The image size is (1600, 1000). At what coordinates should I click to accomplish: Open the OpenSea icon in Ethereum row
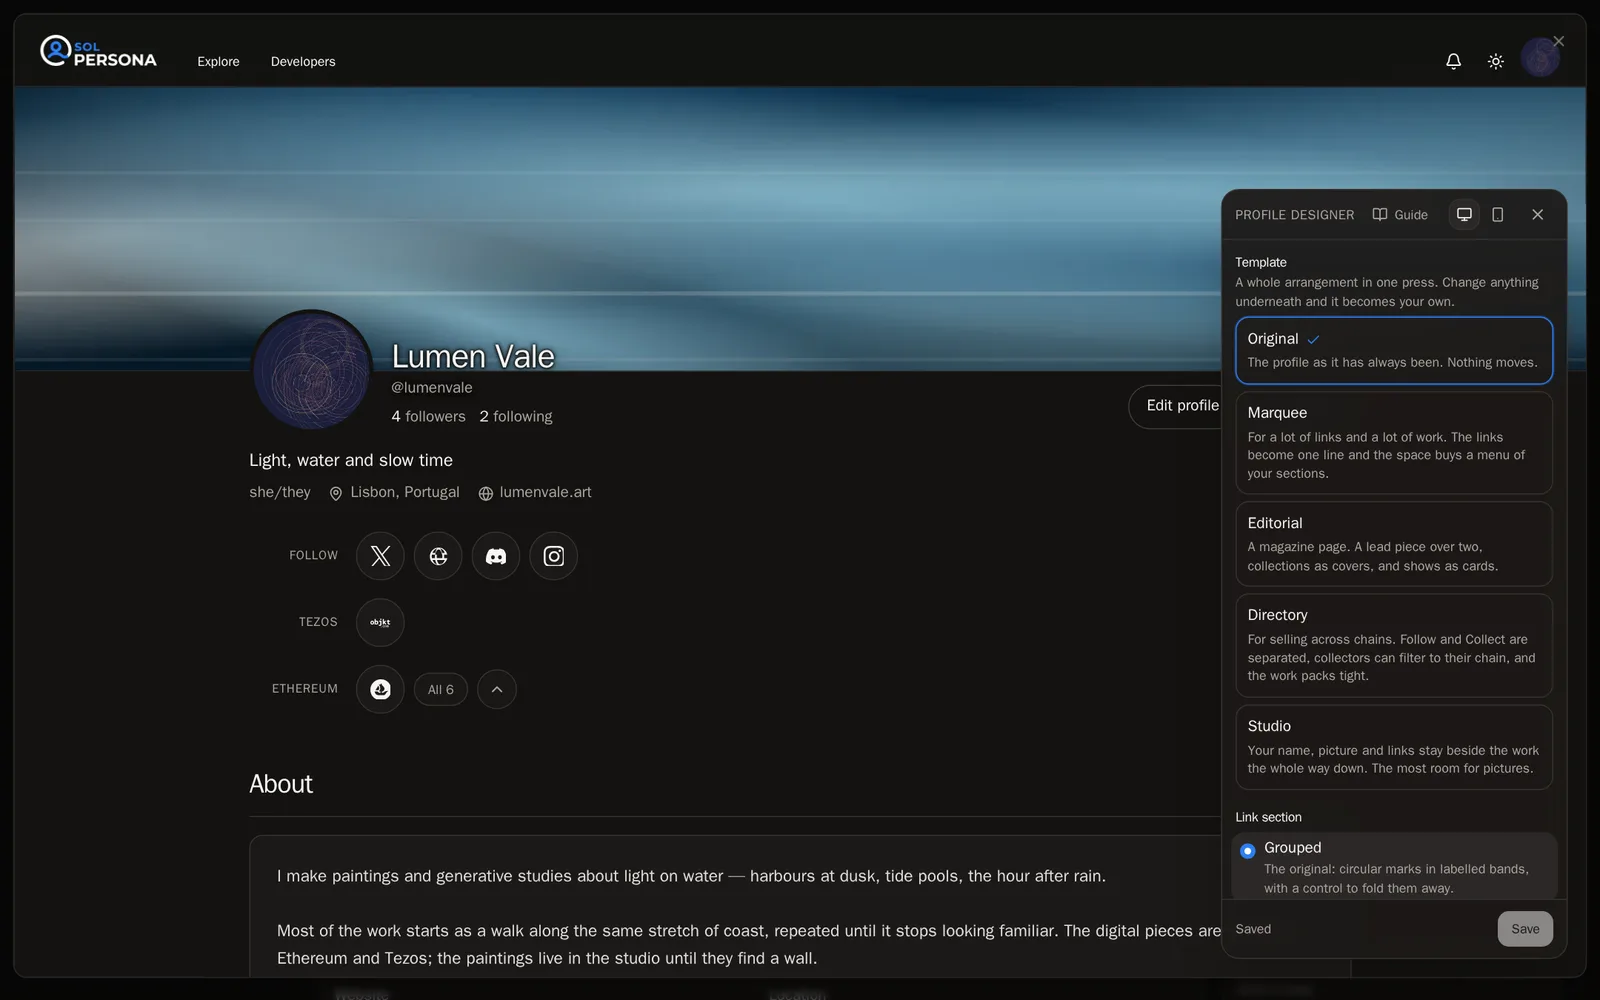tap(380, 689)
